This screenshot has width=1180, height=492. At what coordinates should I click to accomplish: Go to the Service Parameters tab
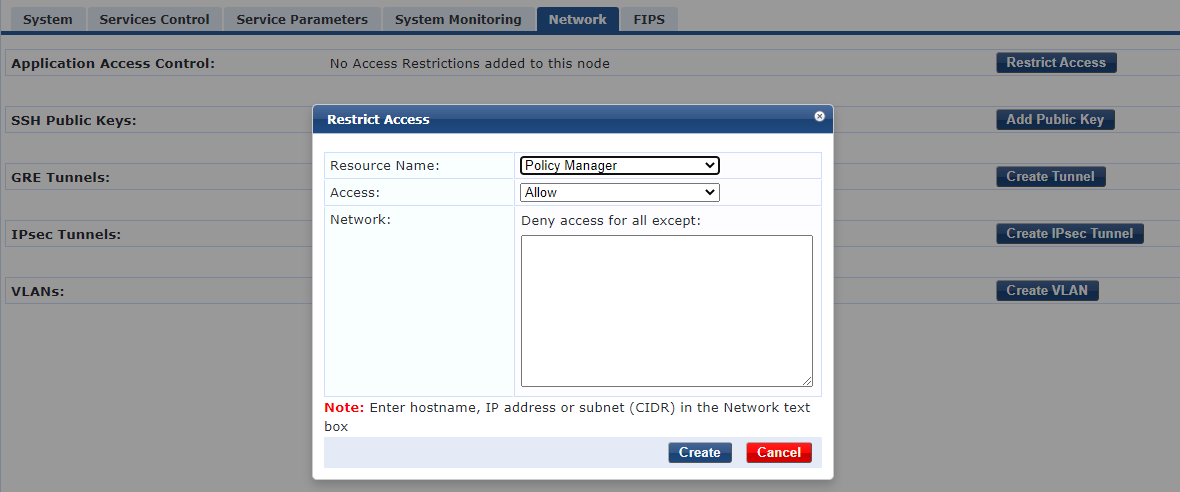tap(302, 20)
